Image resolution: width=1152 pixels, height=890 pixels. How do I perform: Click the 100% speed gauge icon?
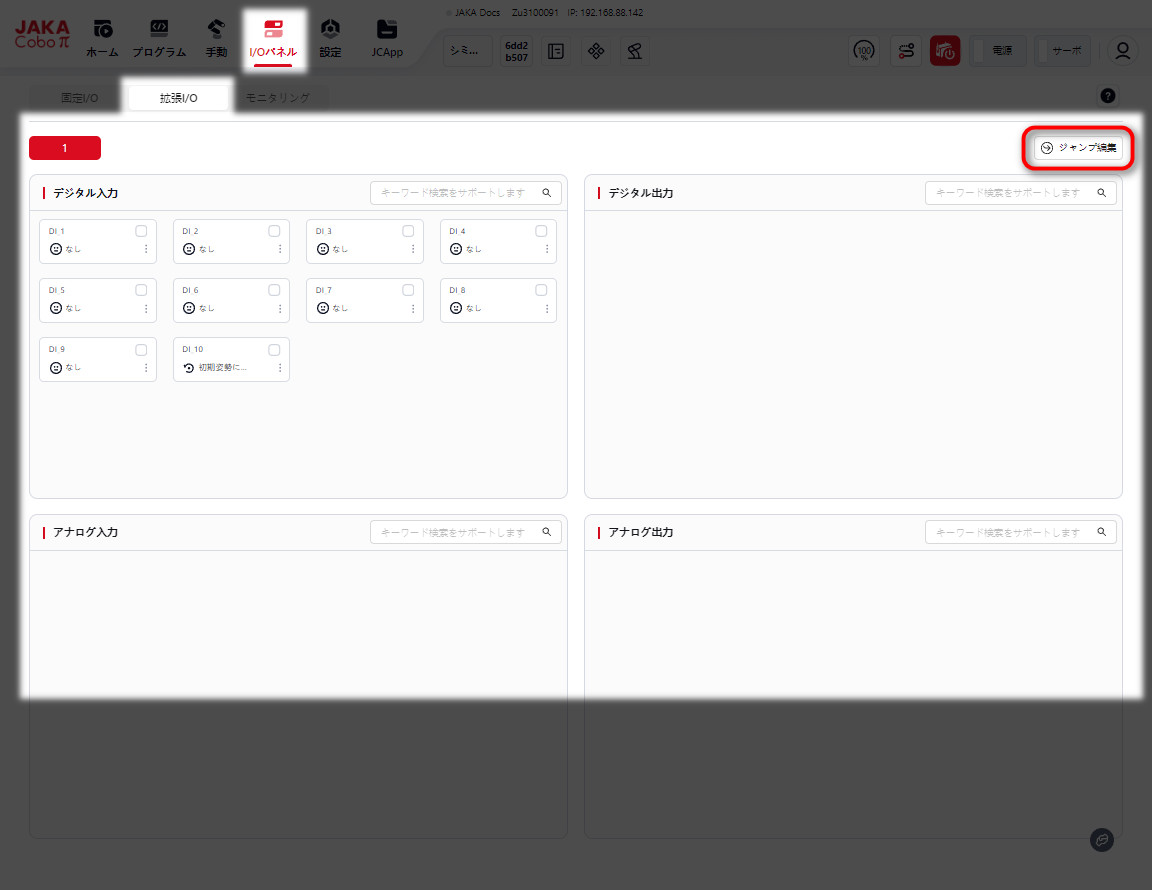pos(864,51)
